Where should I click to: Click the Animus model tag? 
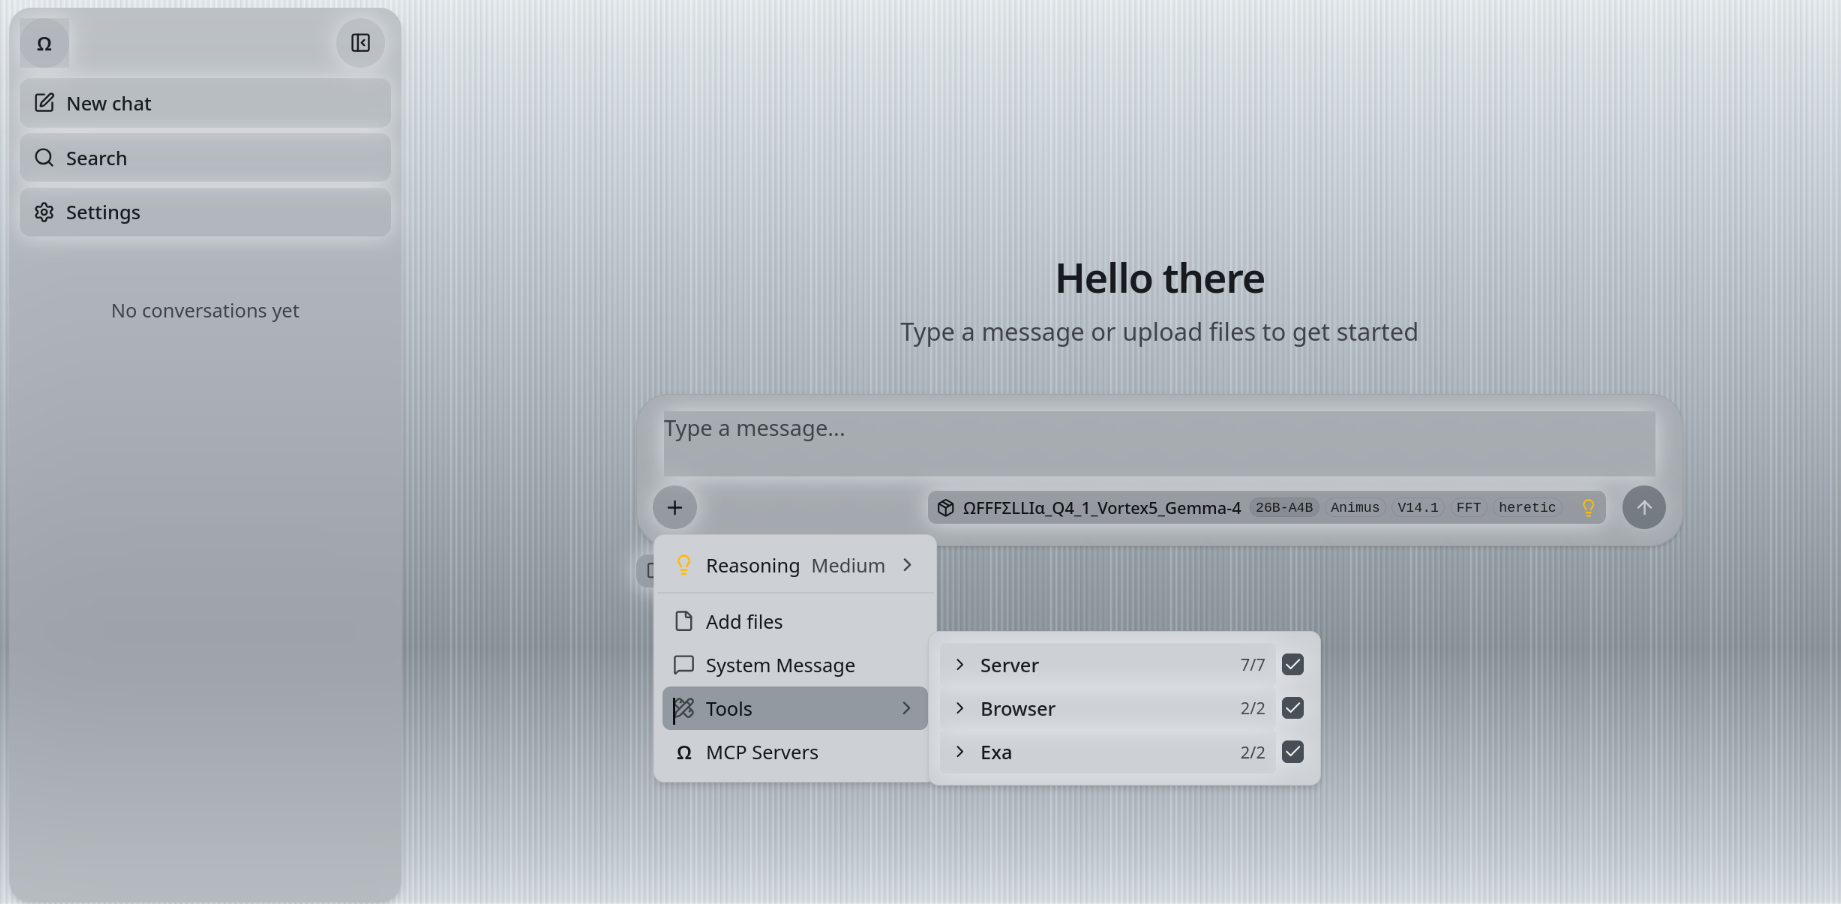pyautogui.click(x=1355, y=508)
